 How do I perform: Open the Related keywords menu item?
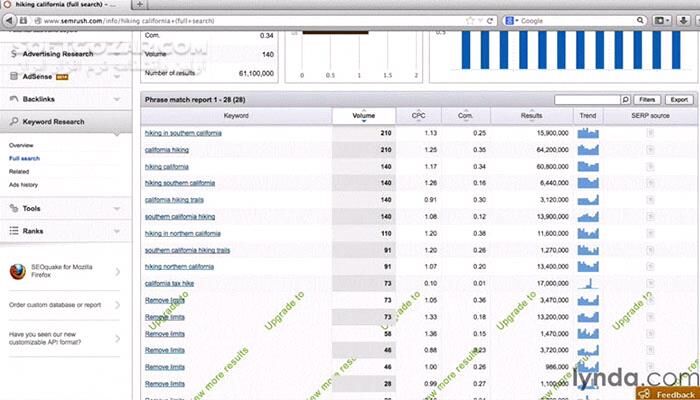coord(19,172)
